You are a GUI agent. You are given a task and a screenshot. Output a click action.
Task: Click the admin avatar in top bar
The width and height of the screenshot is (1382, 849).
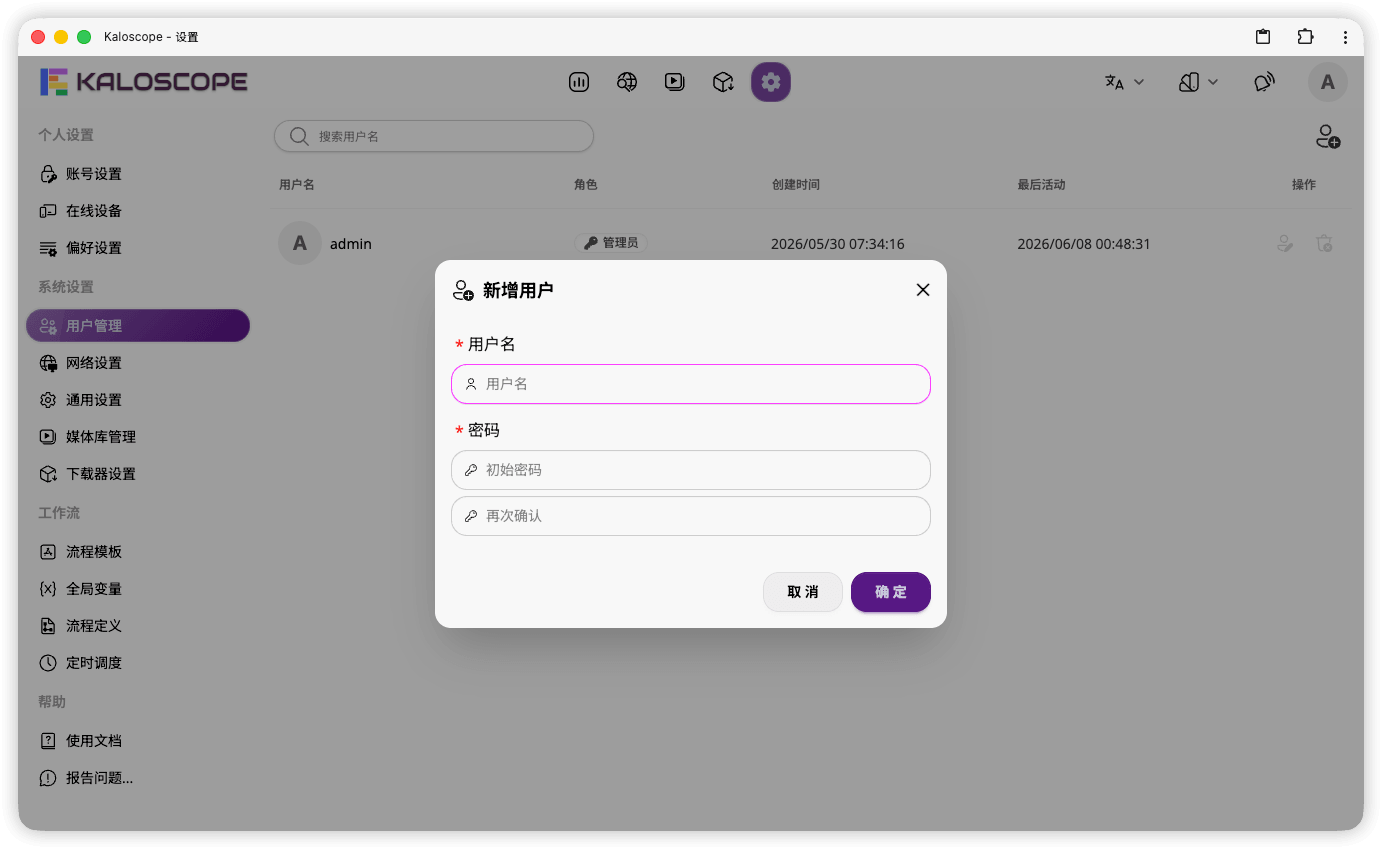[1328, 82]
